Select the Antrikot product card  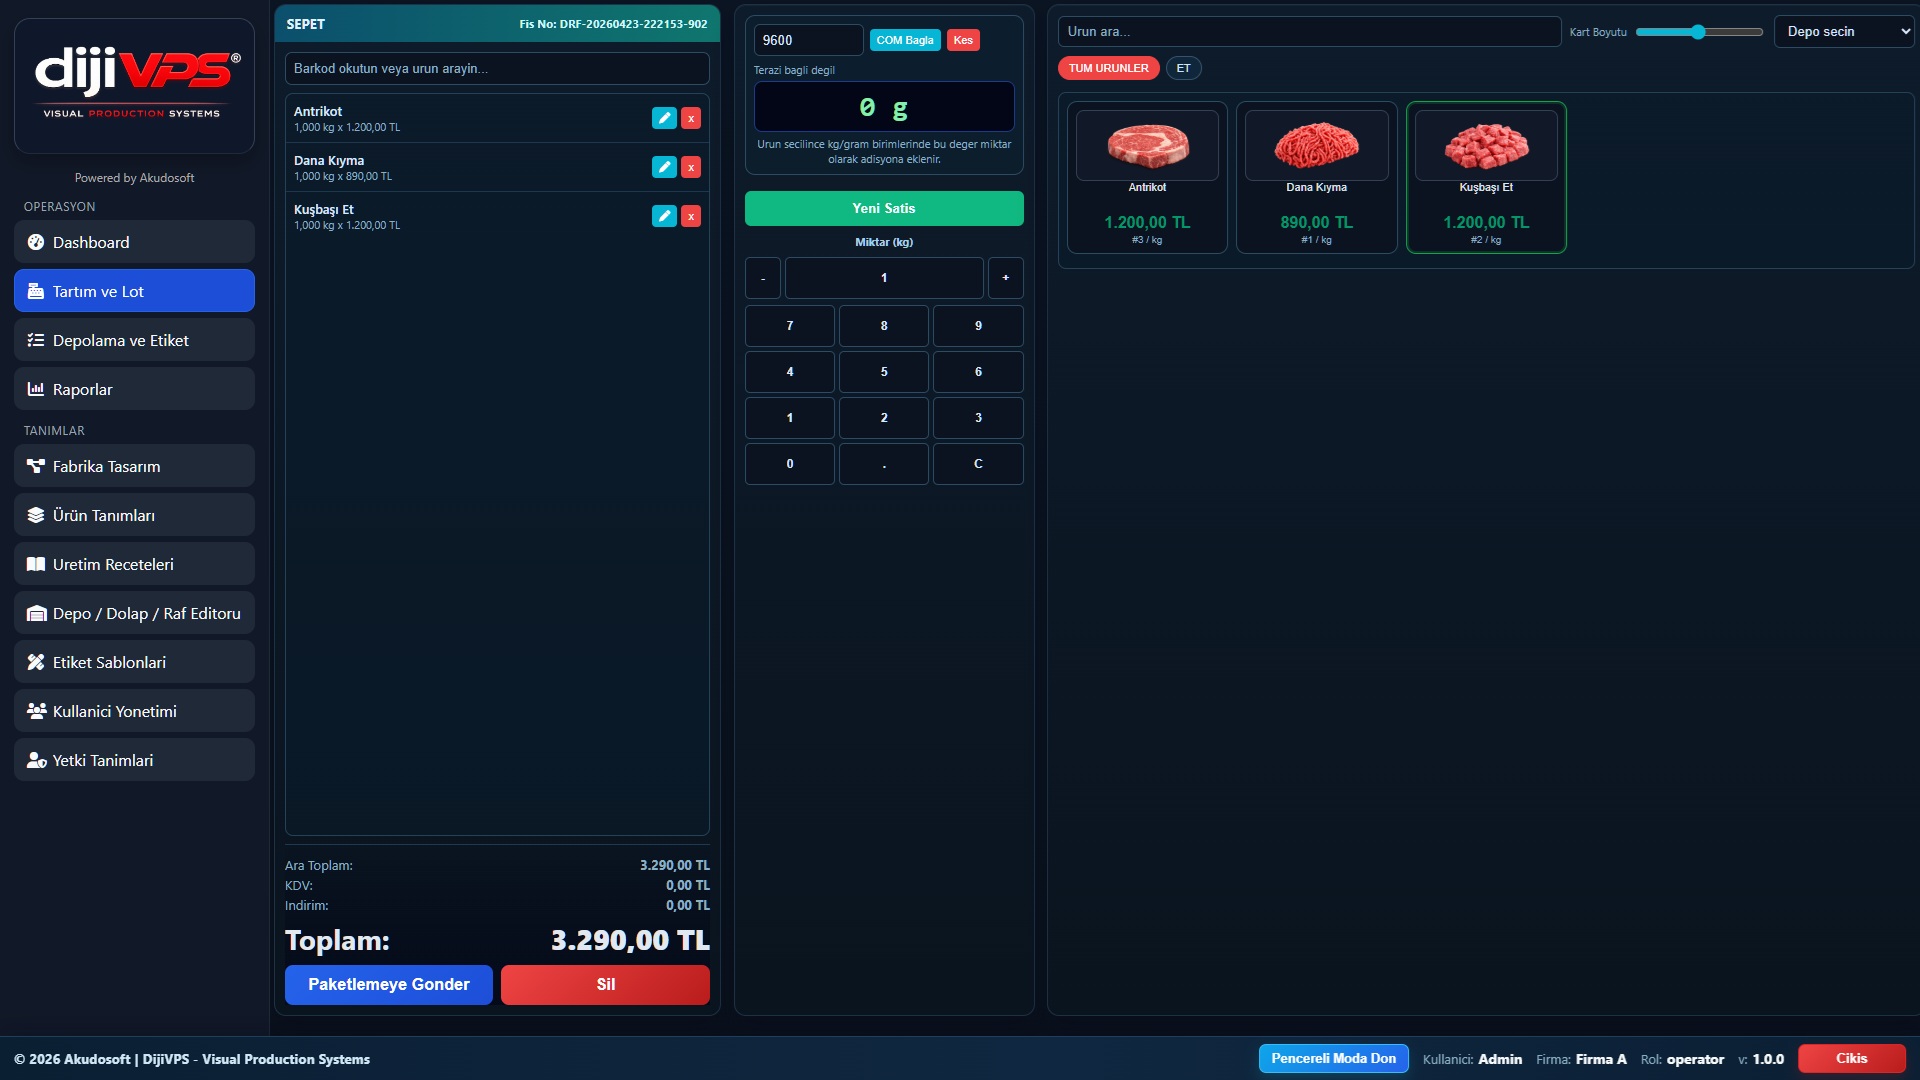click(x=1147, y=177)
